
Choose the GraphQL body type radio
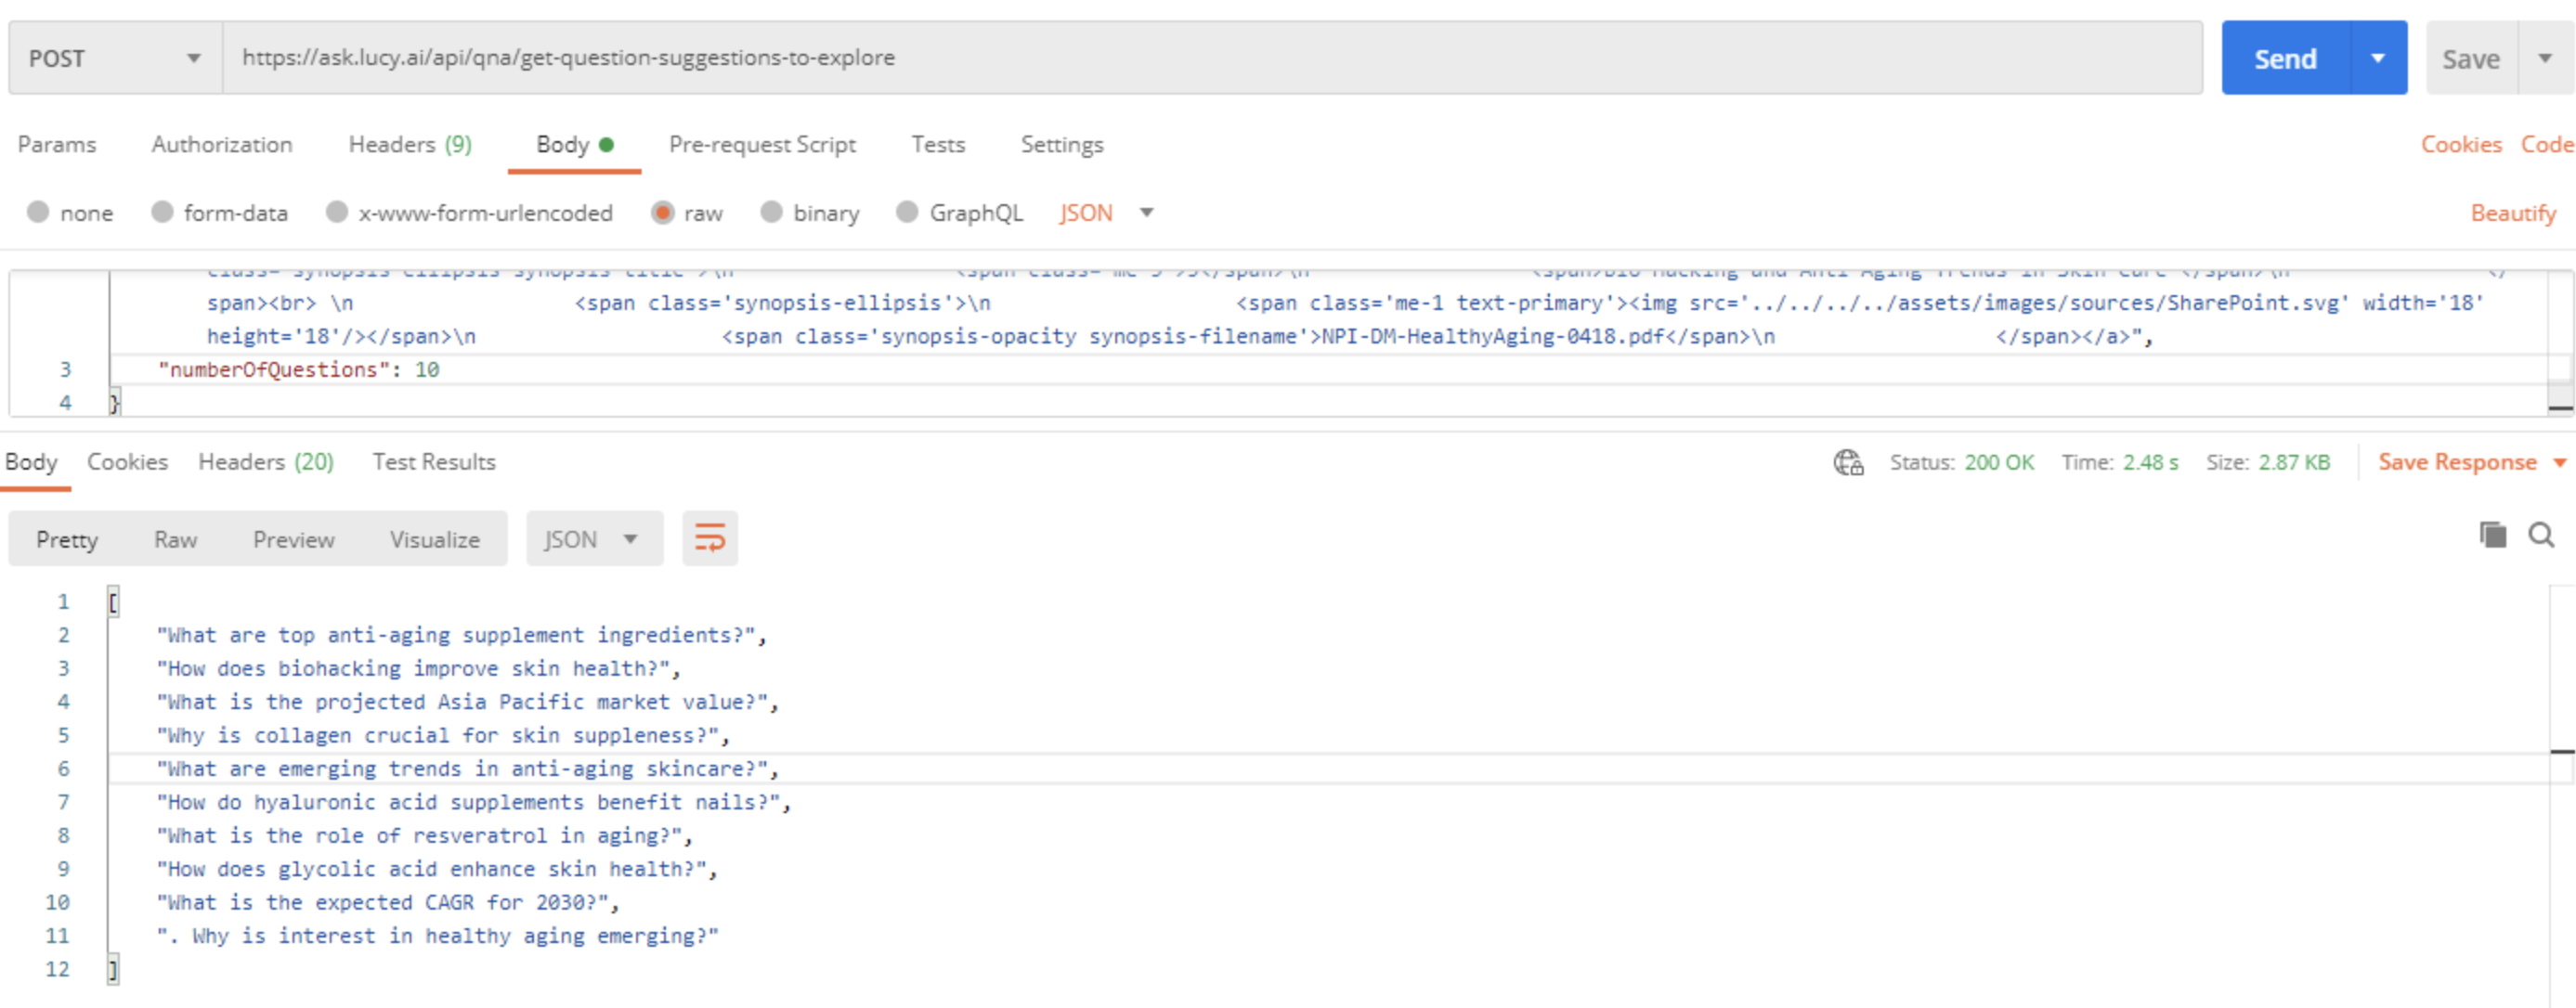pyautogui.click(x=907, y=213)
